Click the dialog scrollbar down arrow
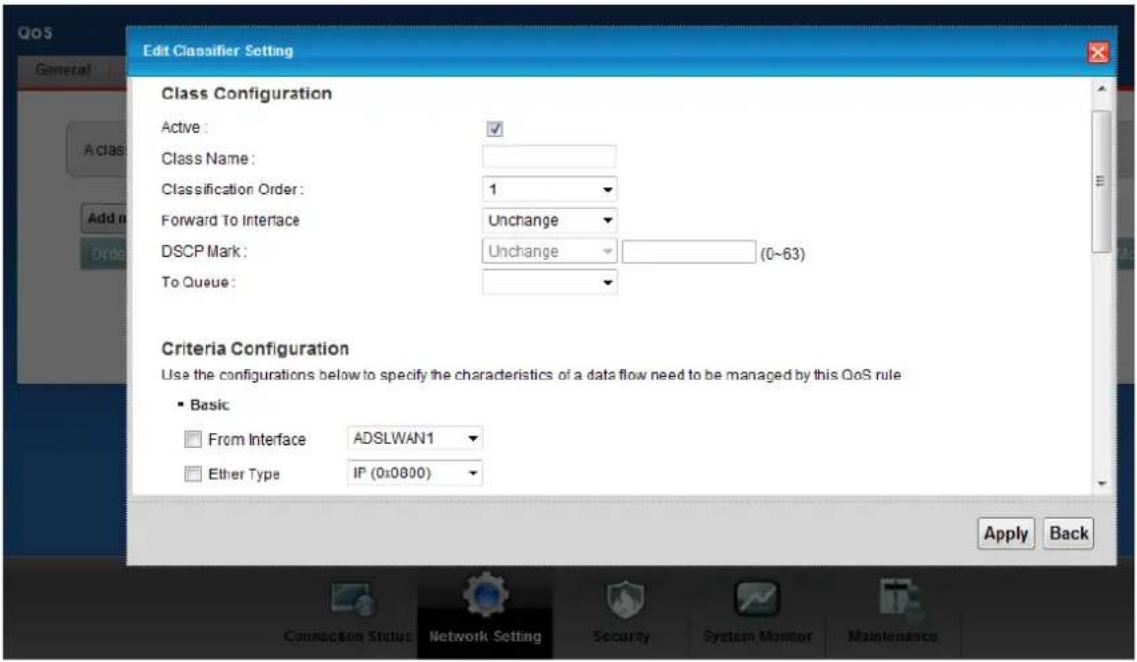Viewport: 1137px width, 662px height. click(1101, 483)
